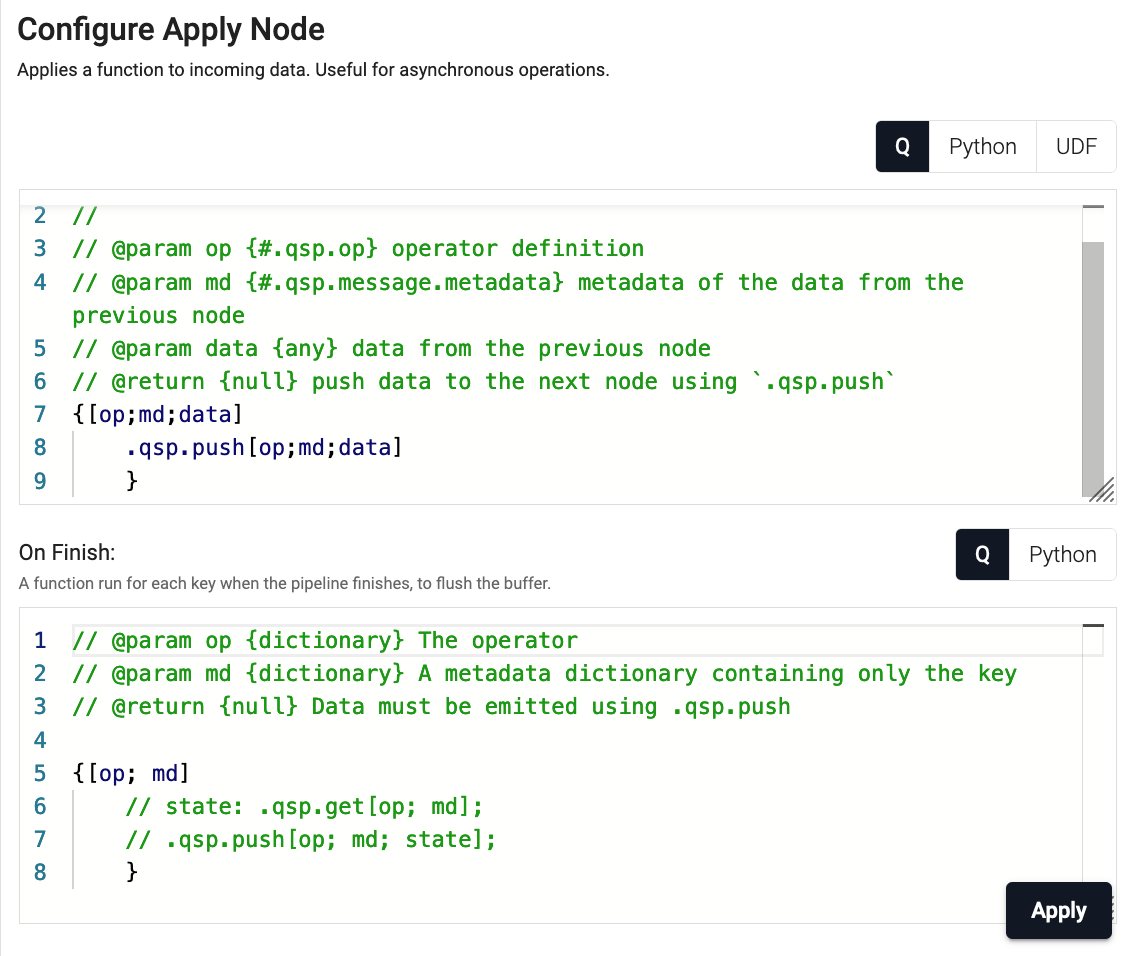Click 'previous node' wrapped comment text
Viewport: 1132px width, 956px height.
[x=158, y=316]
